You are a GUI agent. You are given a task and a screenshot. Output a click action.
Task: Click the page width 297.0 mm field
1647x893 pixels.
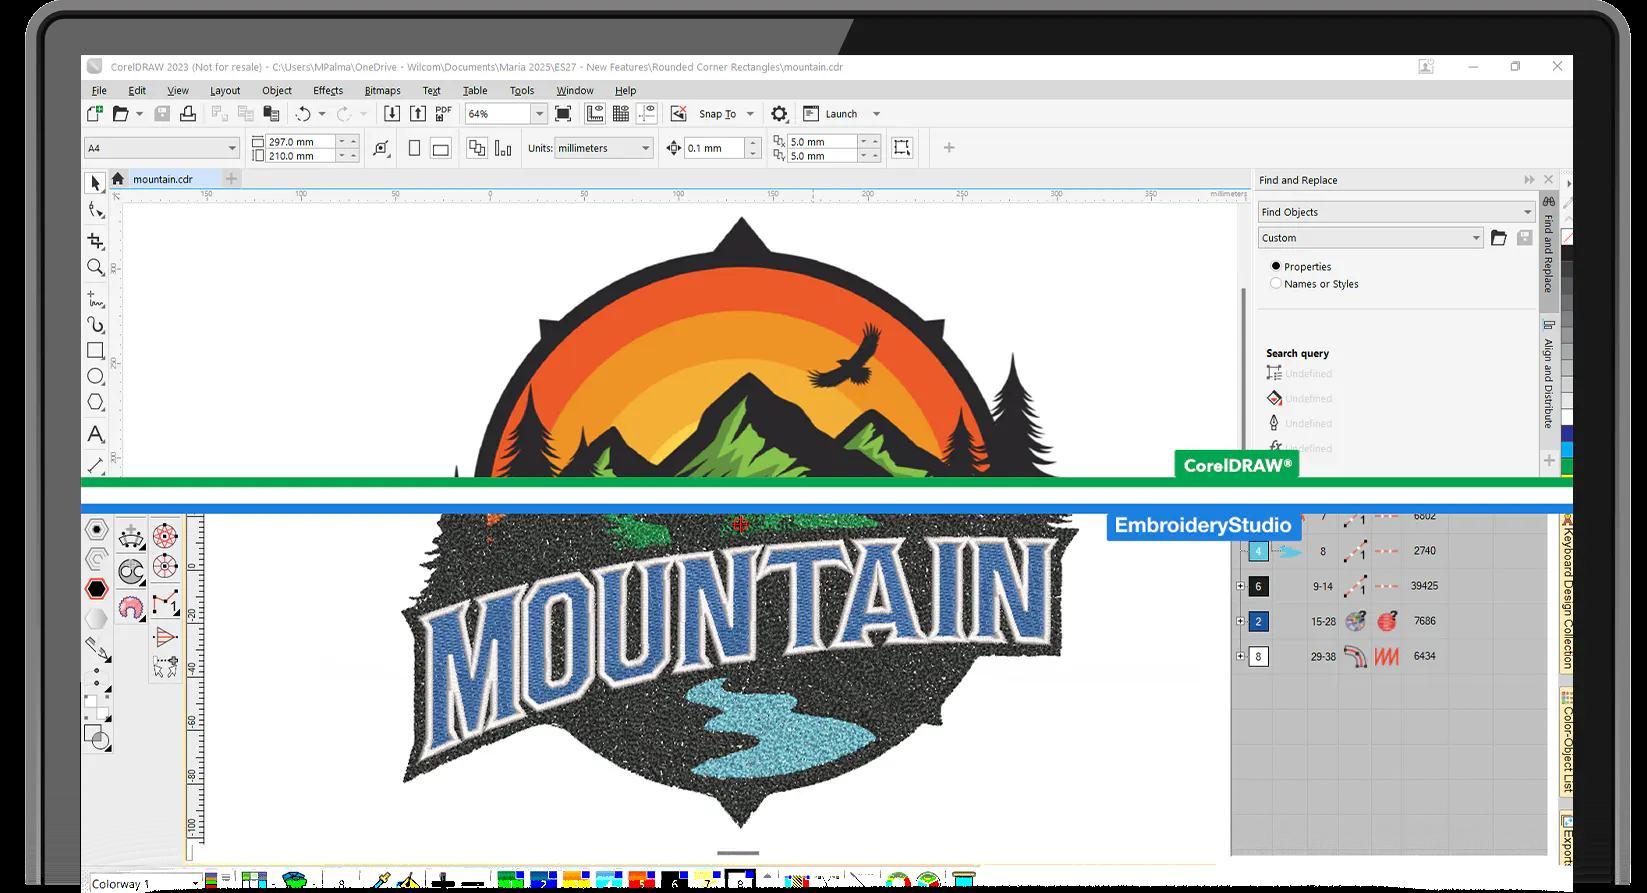pos(301,142)
